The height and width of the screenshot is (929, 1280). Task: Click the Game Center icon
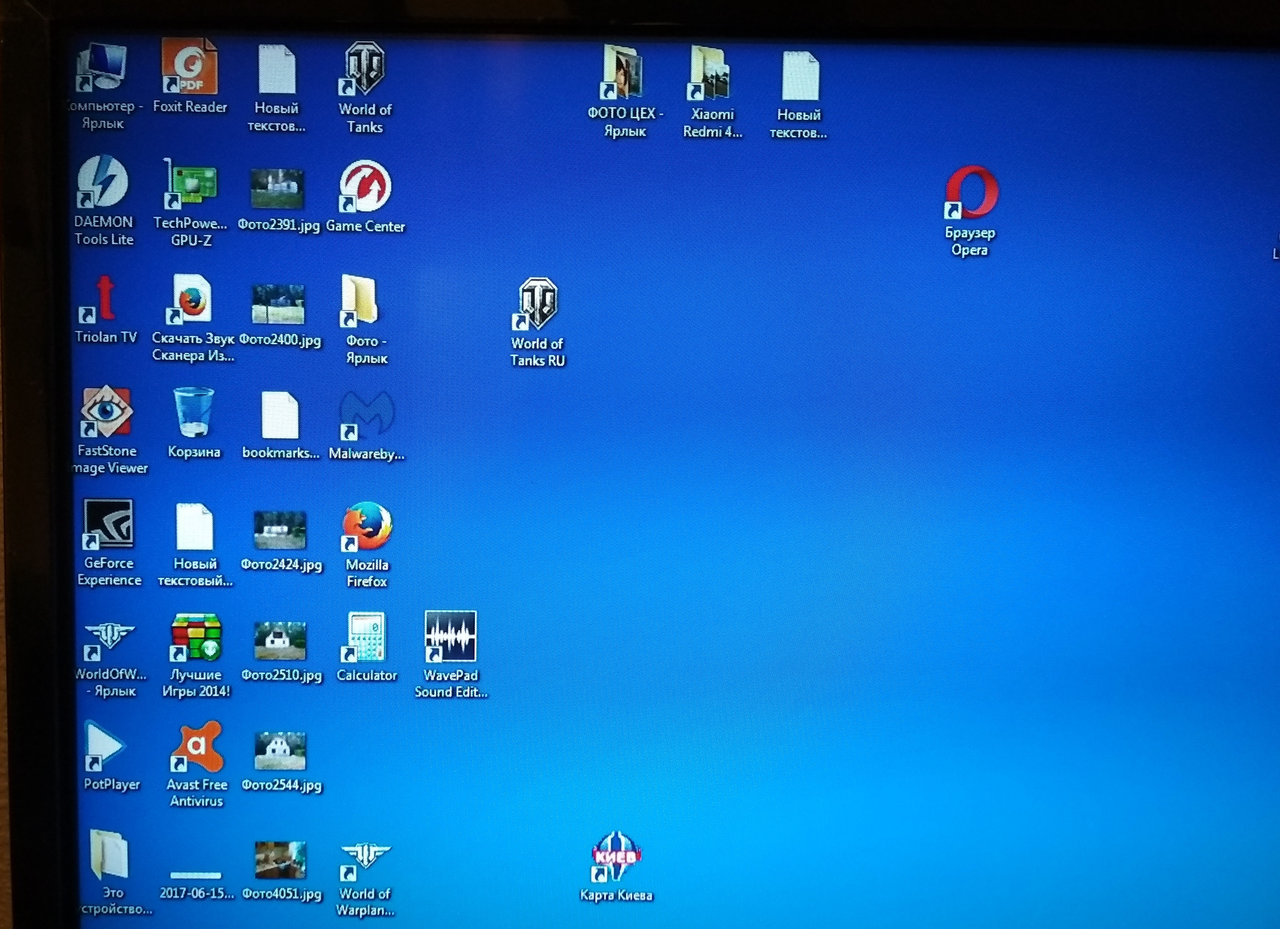[x=365, y=188]
